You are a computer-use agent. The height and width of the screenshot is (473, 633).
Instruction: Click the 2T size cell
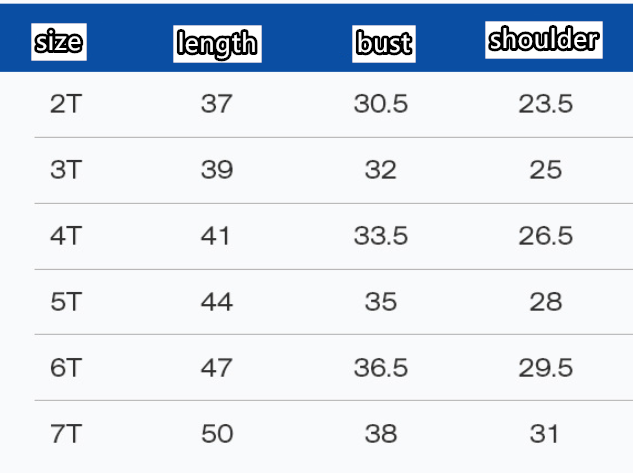click(x=65, y=104)
